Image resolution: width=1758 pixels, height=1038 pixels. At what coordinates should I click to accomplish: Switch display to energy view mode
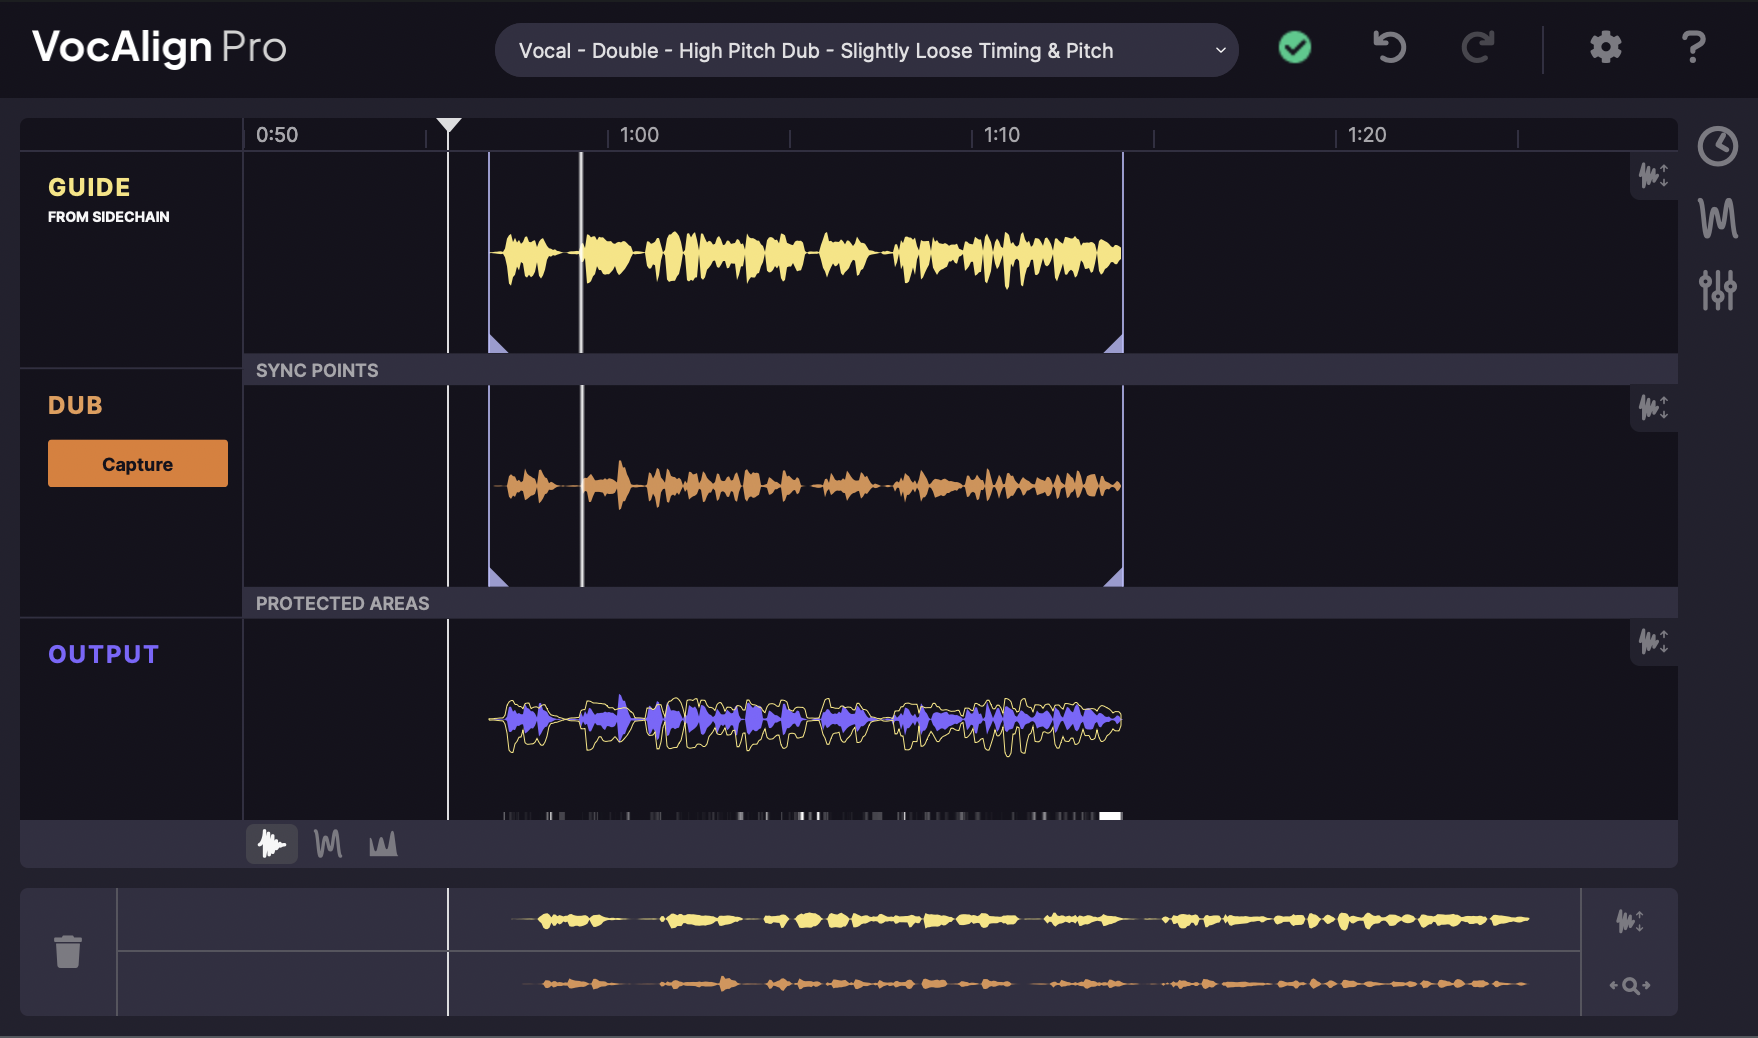point(383,844)
